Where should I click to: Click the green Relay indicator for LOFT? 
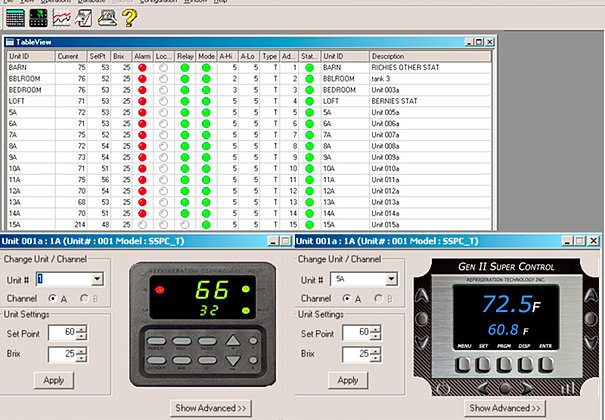point(185,101)
